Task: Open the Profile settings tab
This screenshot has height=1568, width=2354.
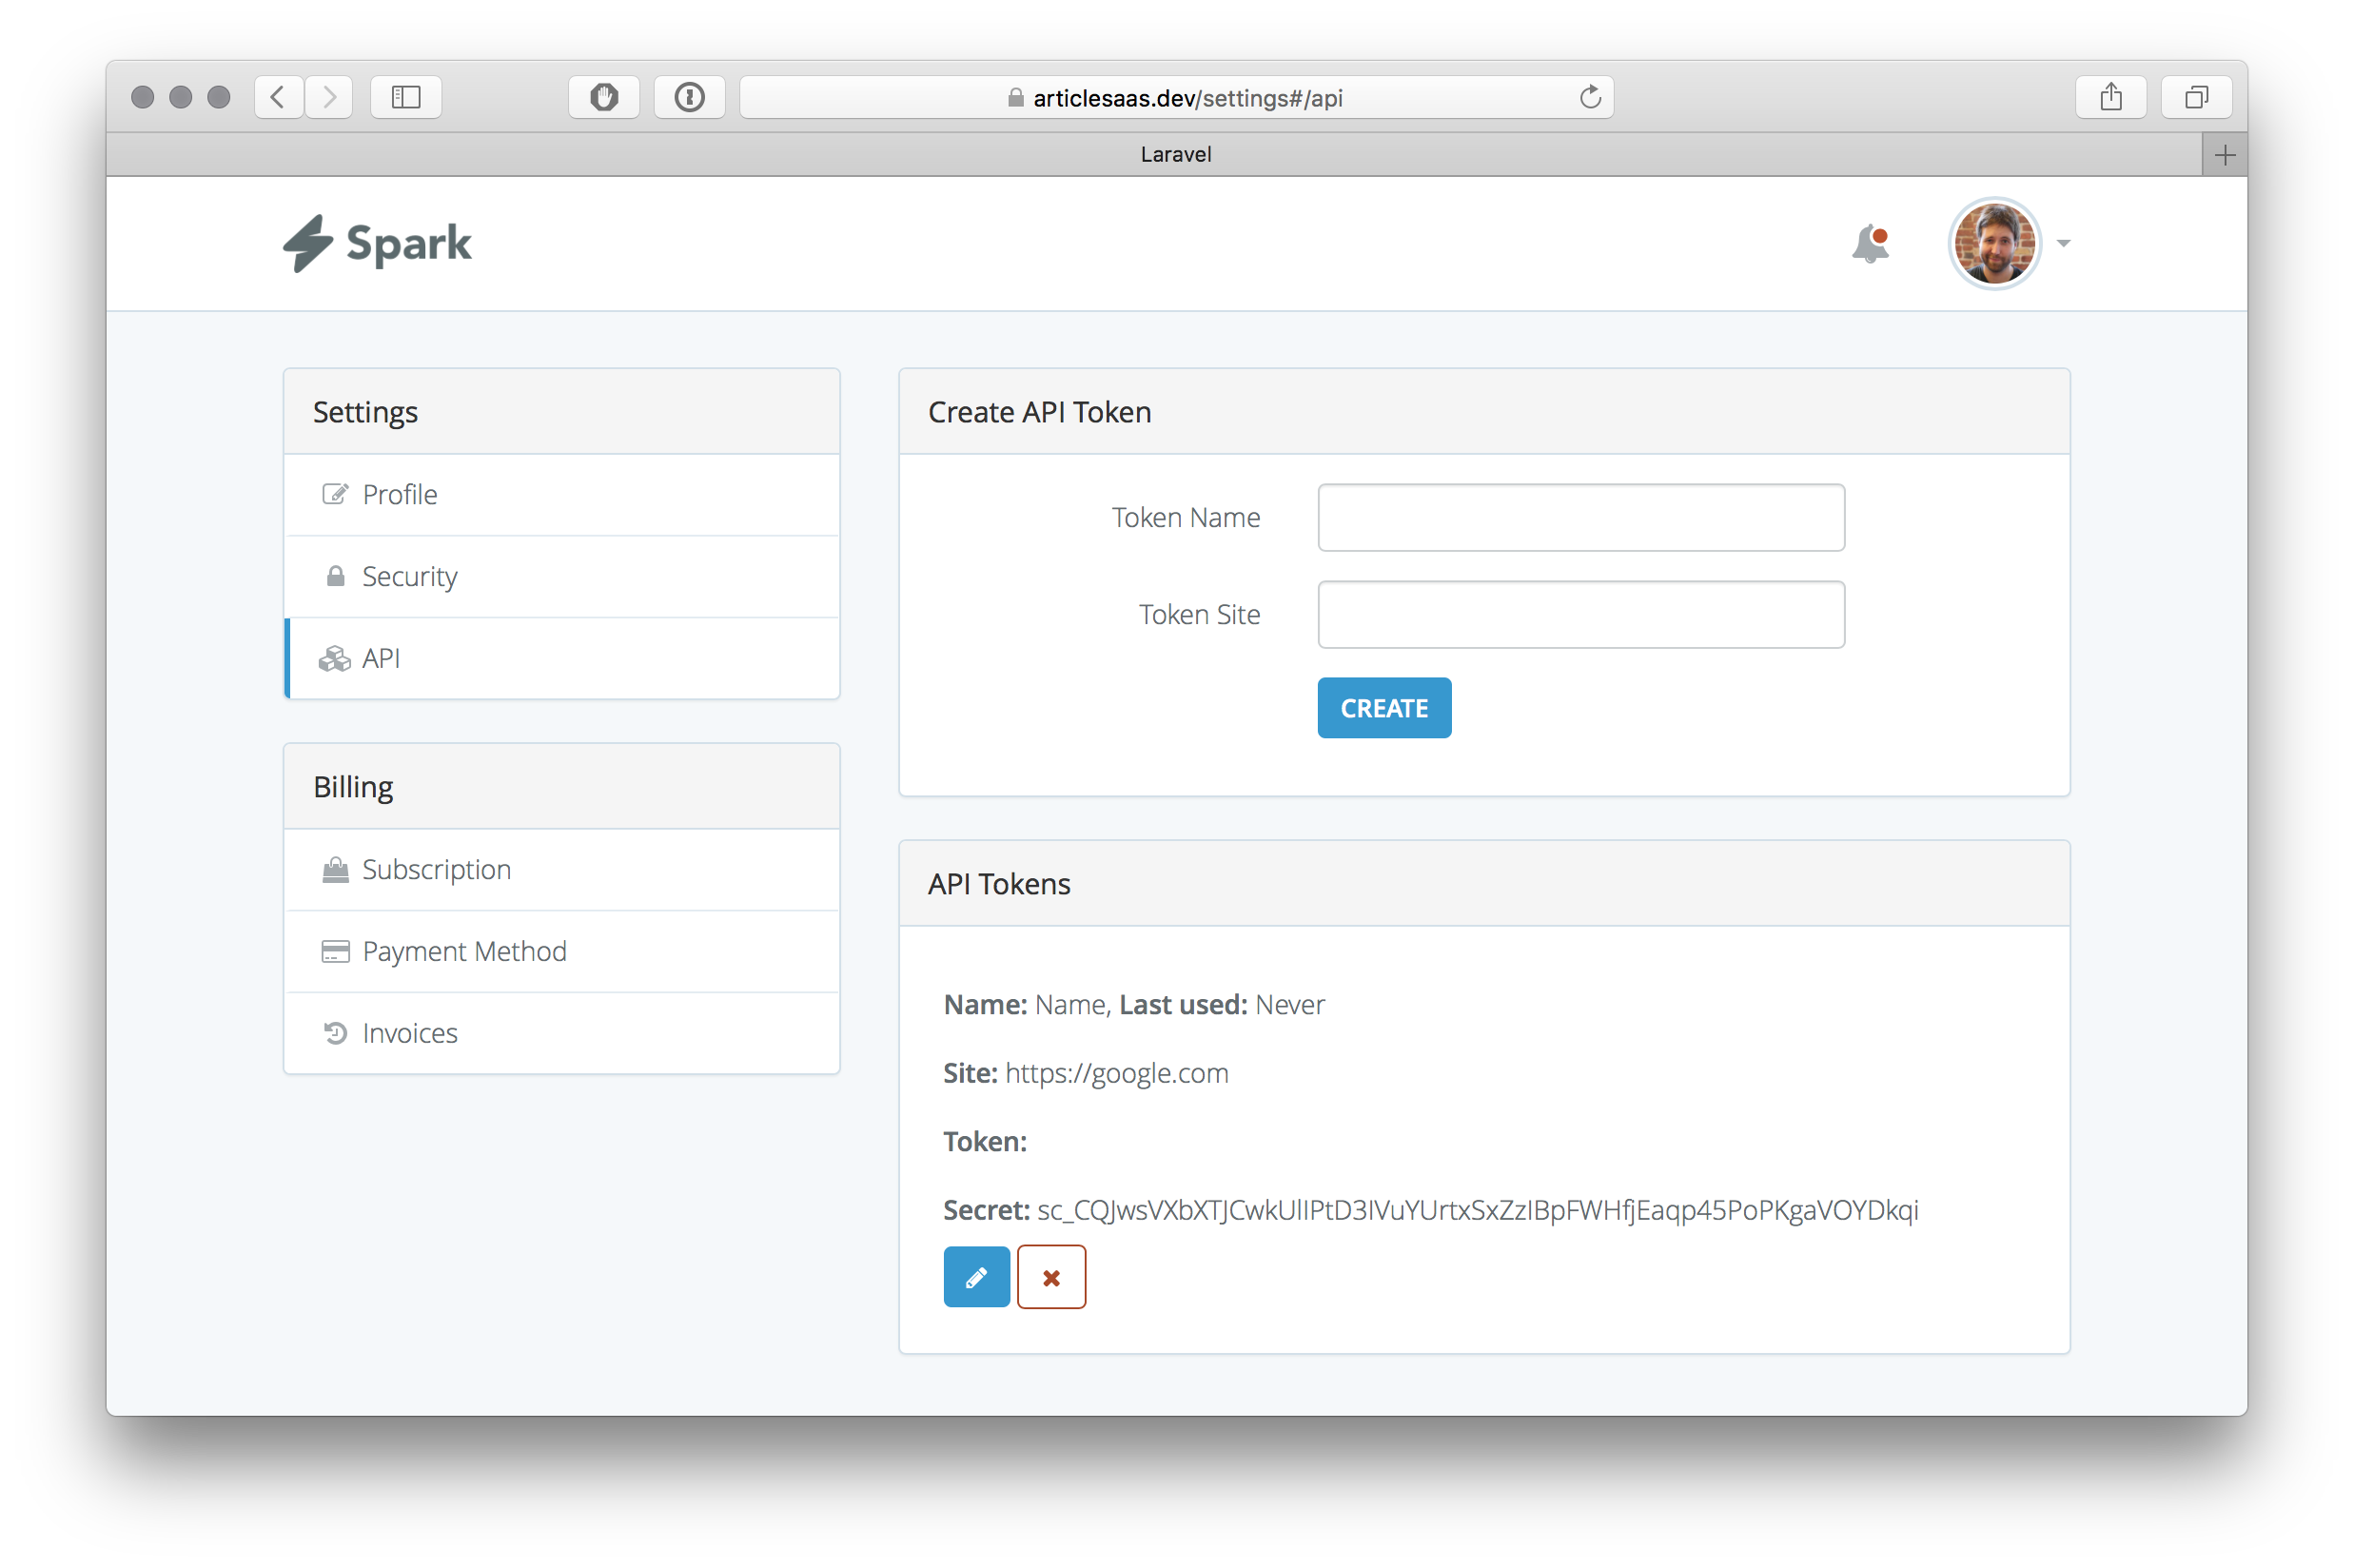Action: (x=400, y=495)
